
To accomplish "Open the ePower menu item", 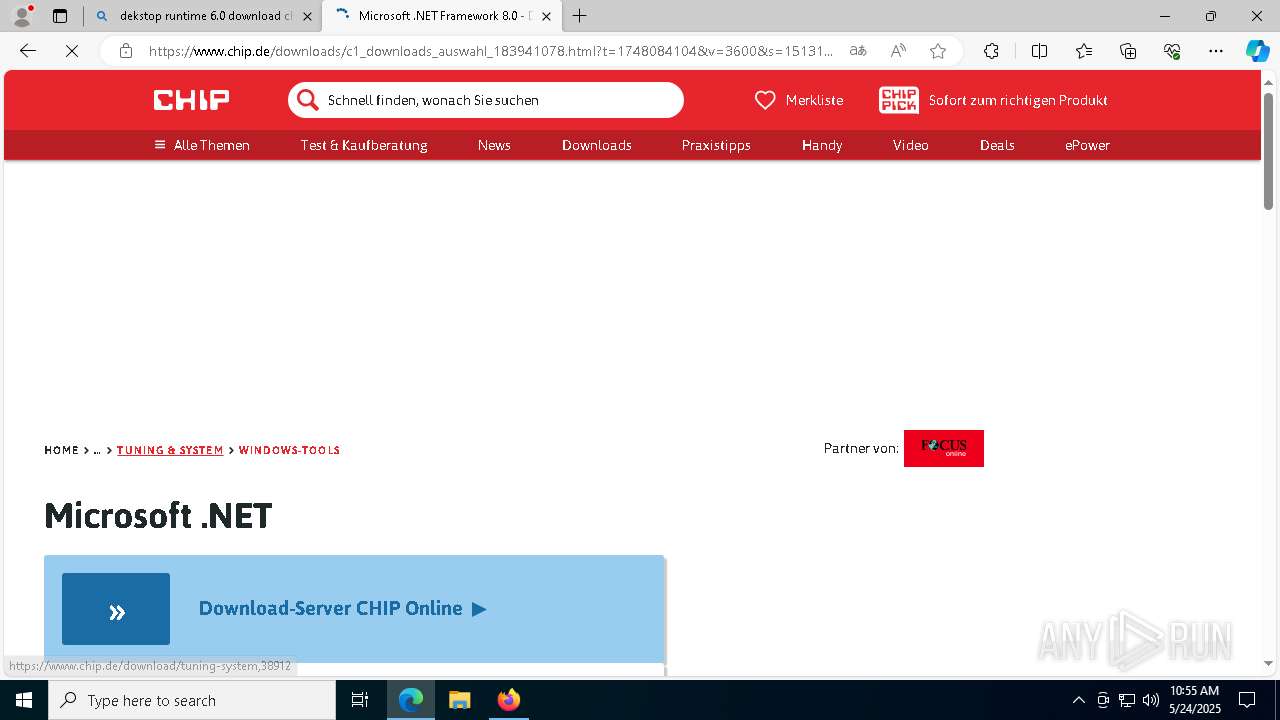I will [x=1087, y=145].
